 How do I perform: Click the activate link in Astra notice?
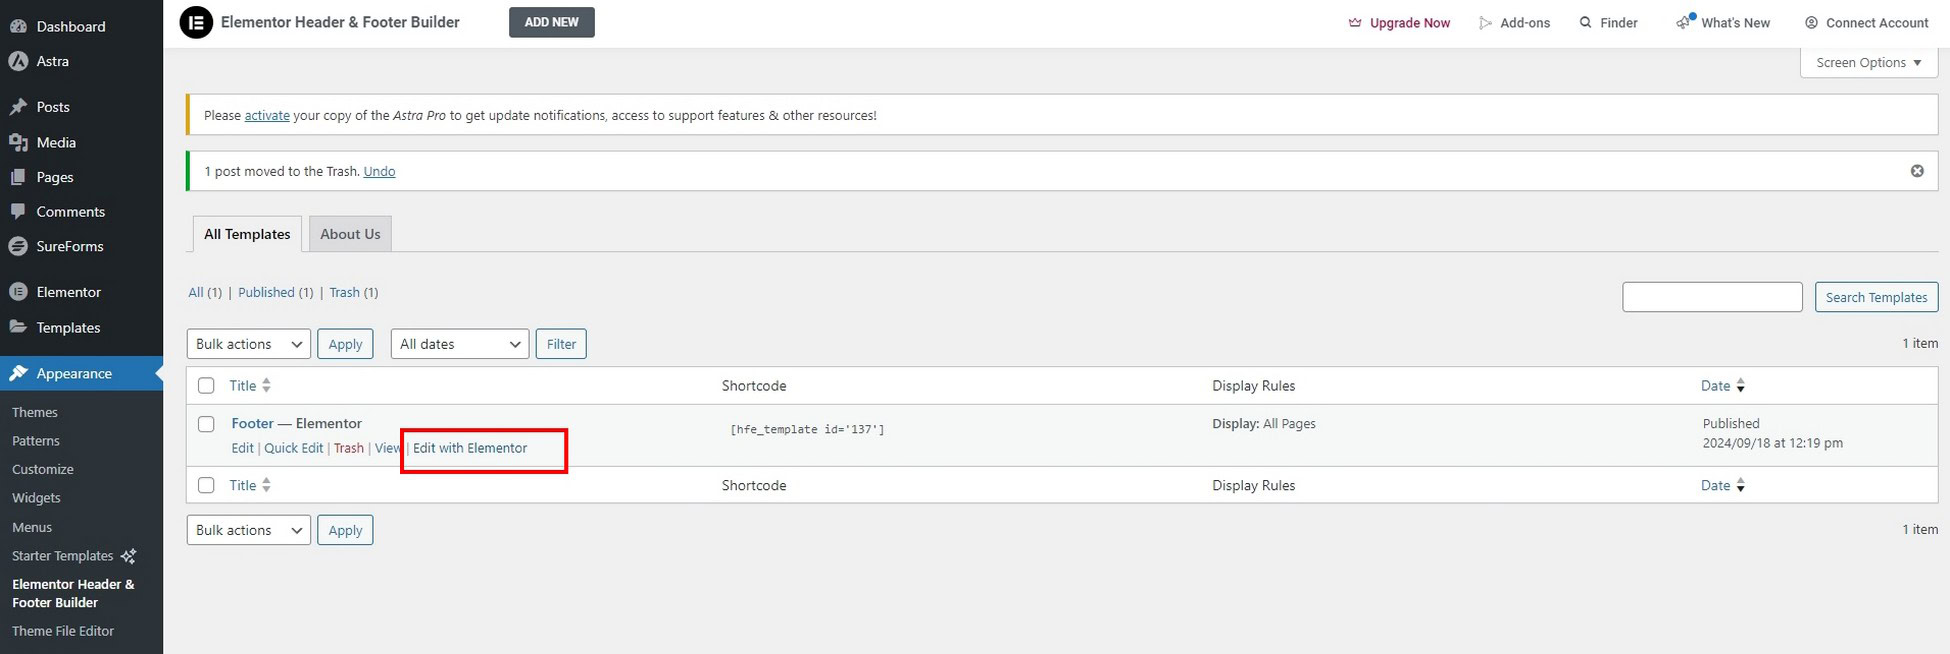(x=267, y=115)
